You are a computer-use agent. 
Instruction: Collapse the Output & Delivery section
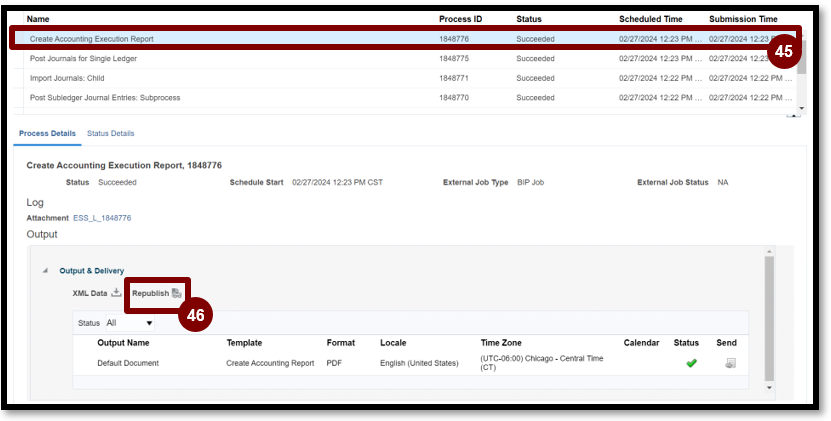[x=46, y=271]
